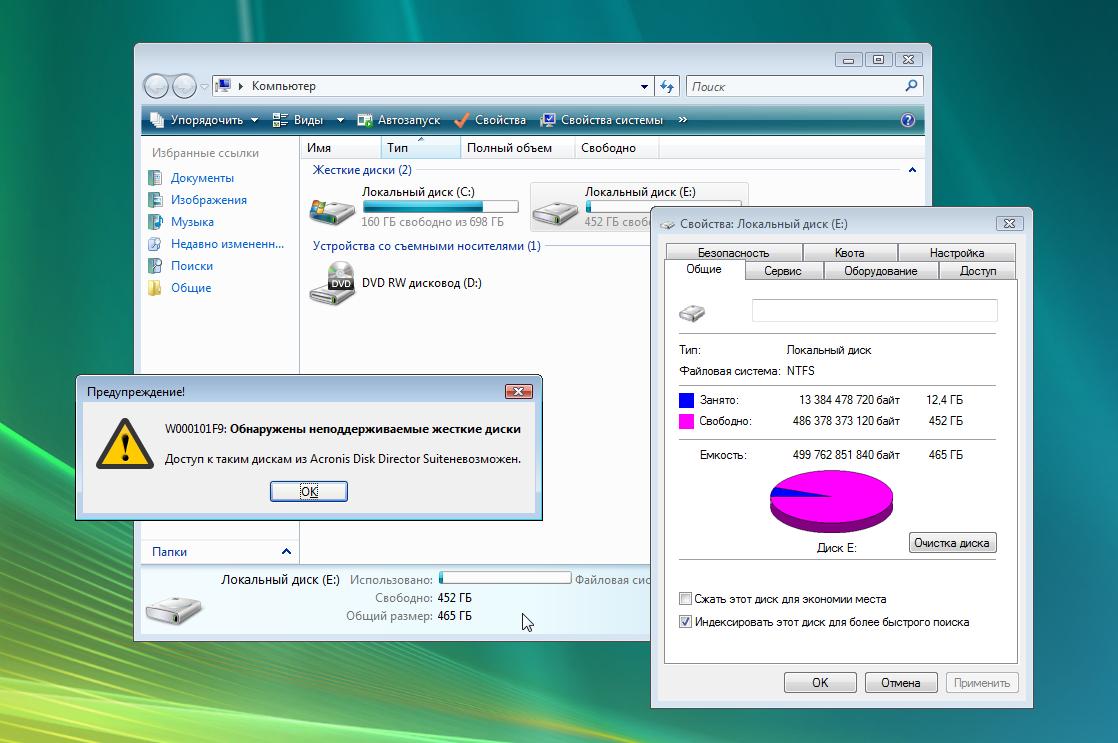1118x743 pixels.
Task: Open Недавно измененные in the favorites links
Action: 227,244
